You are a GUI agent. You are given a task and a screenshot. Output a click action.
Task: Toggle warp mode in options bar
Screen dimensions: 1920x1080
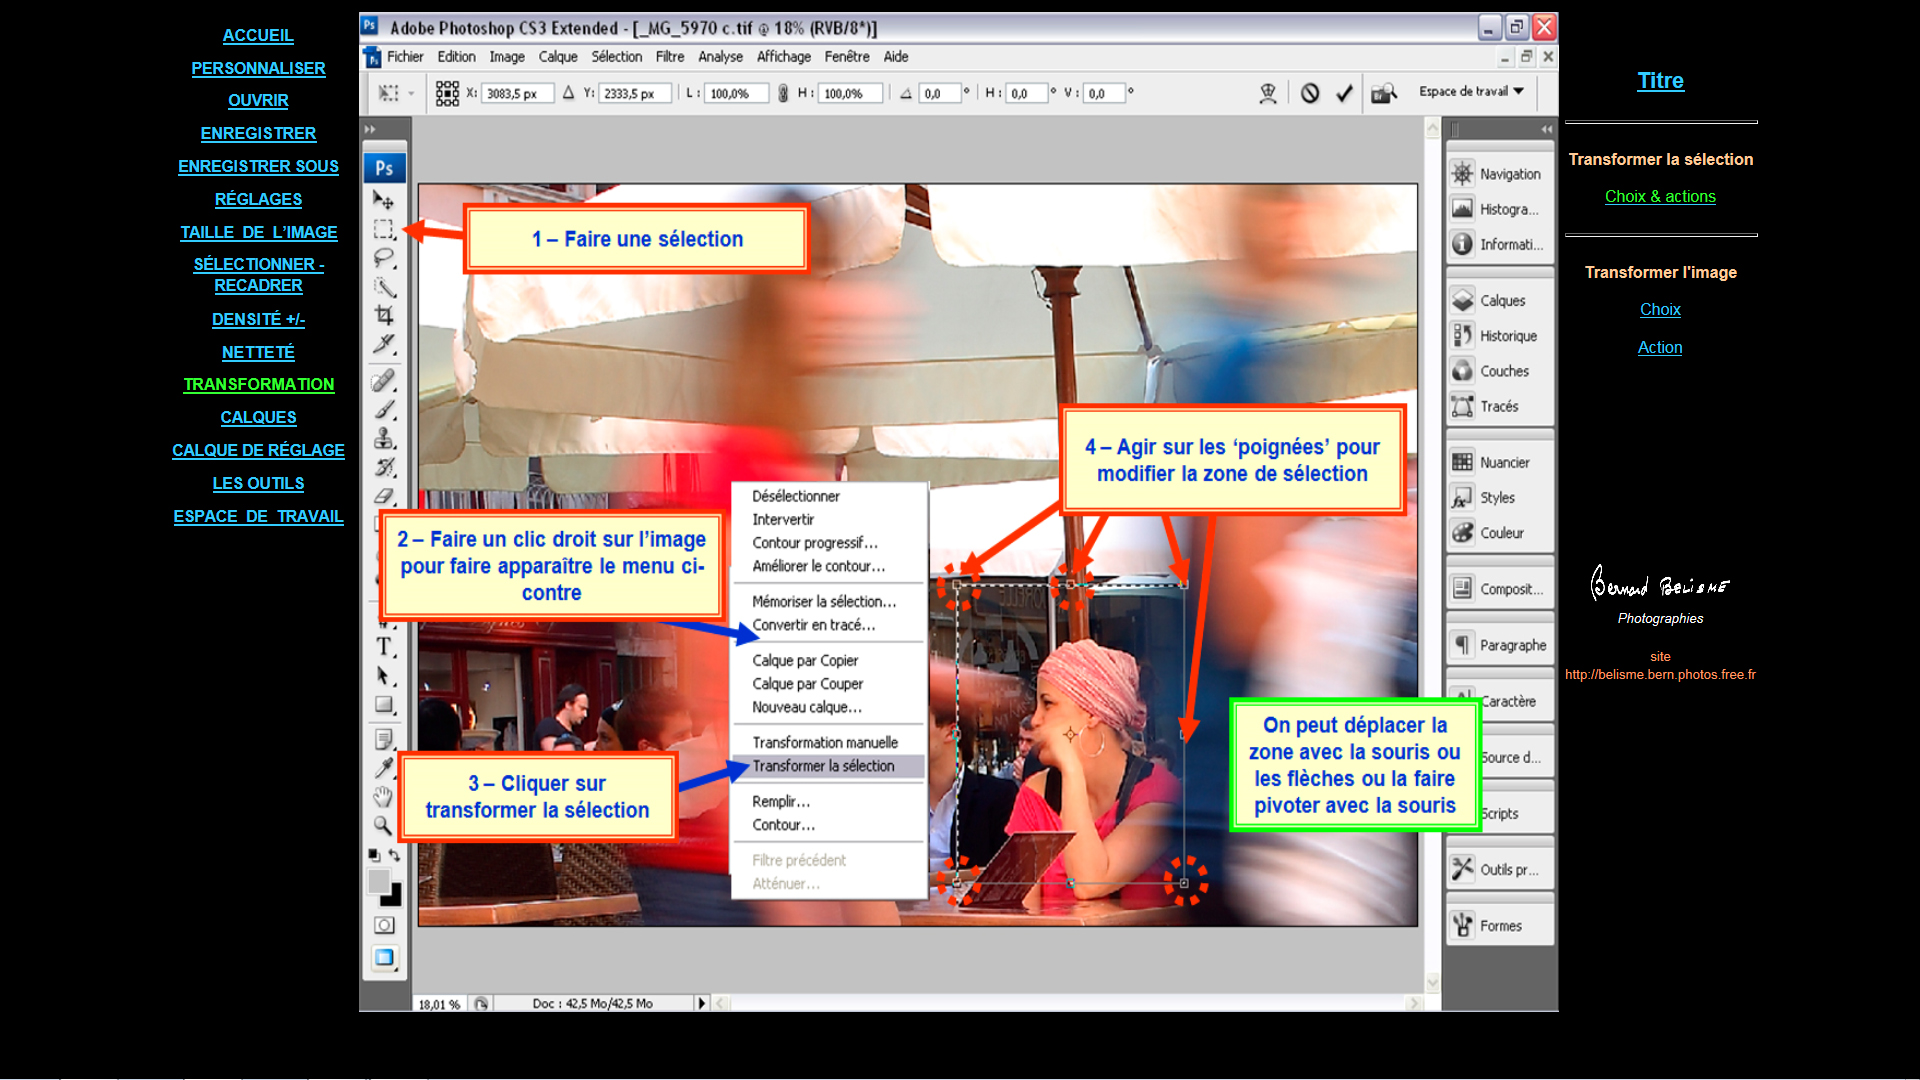(x=1268, y=93)
